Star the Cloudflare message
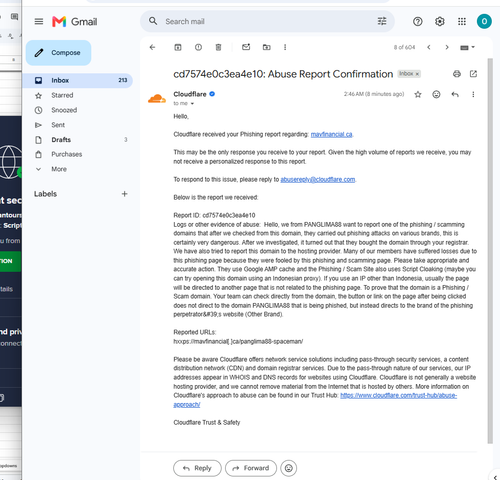The height and width of the screenshot is (480, 500). click(418, 95)
